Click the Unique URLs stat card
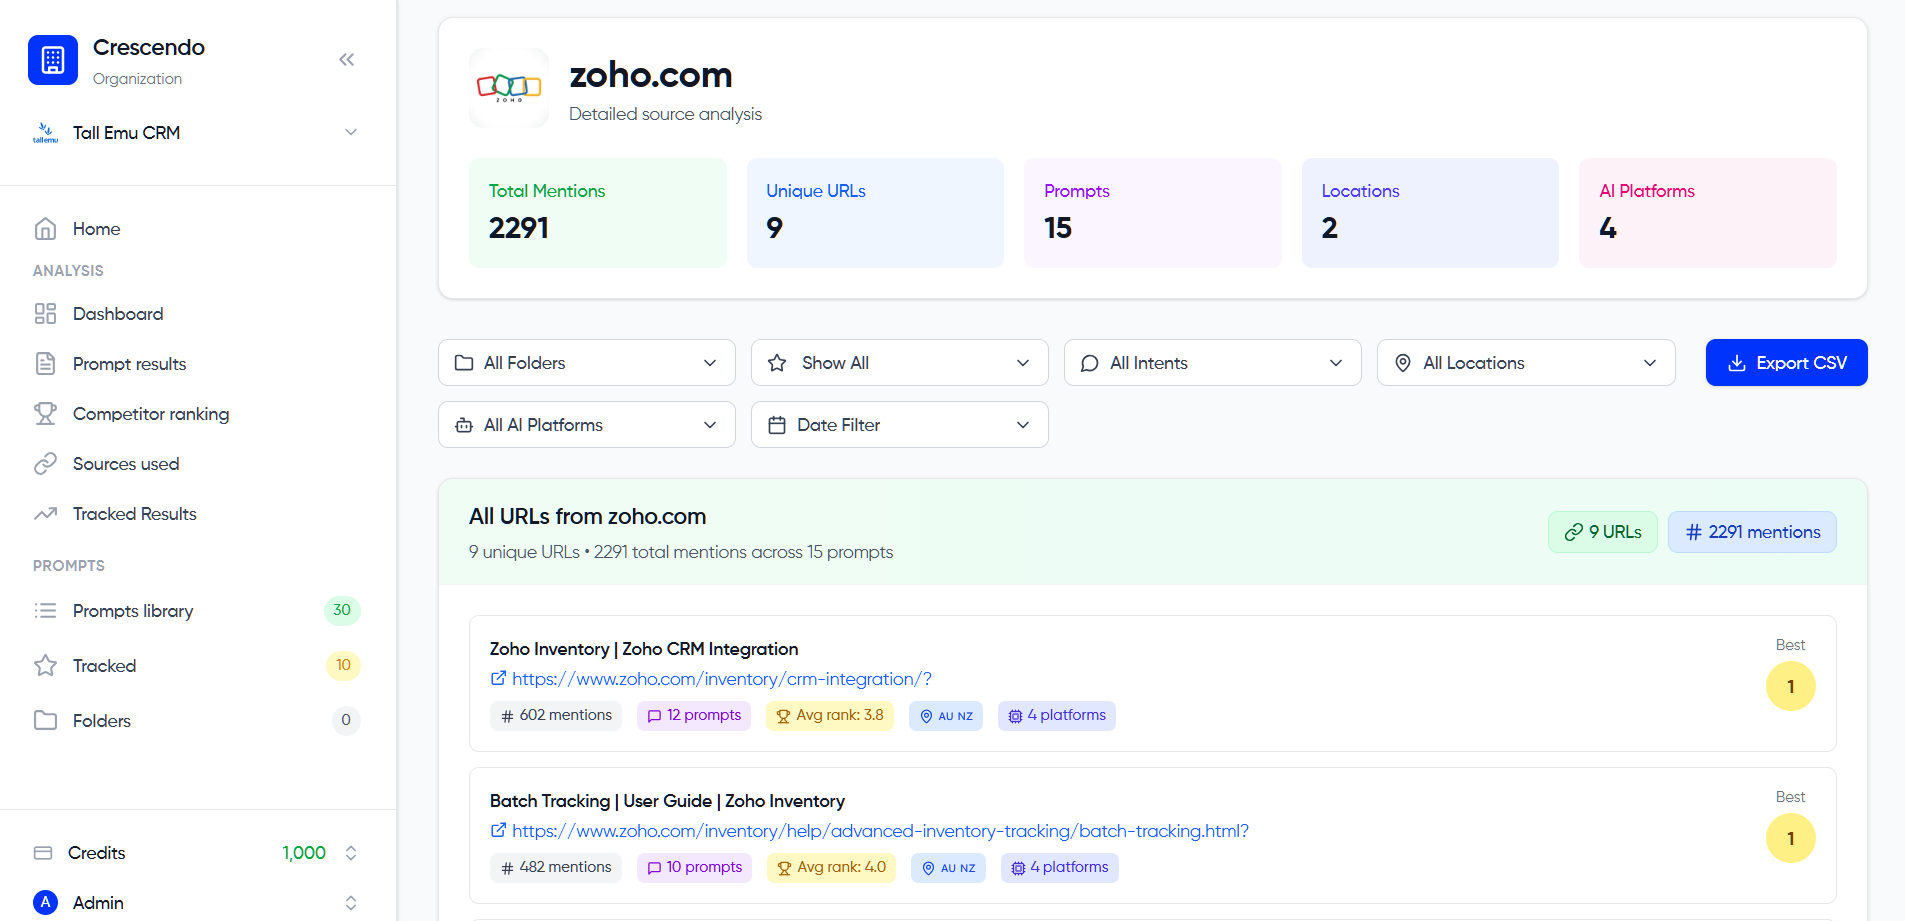 pyautogui.click(x=875, y=213)
